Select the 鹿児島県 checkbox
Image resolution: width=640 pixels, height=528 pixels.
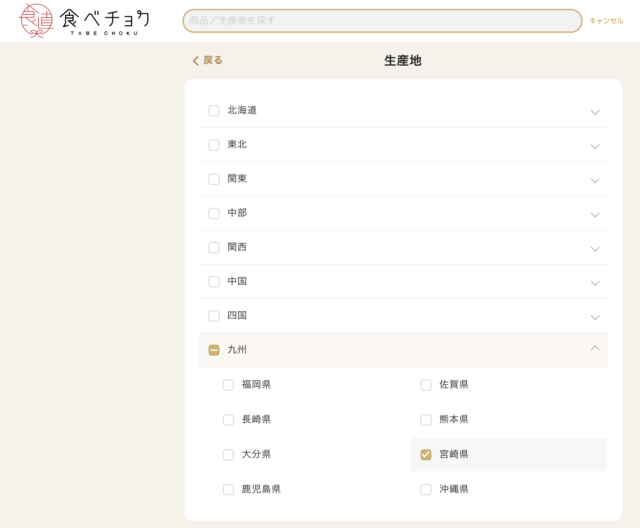[228, 490]
